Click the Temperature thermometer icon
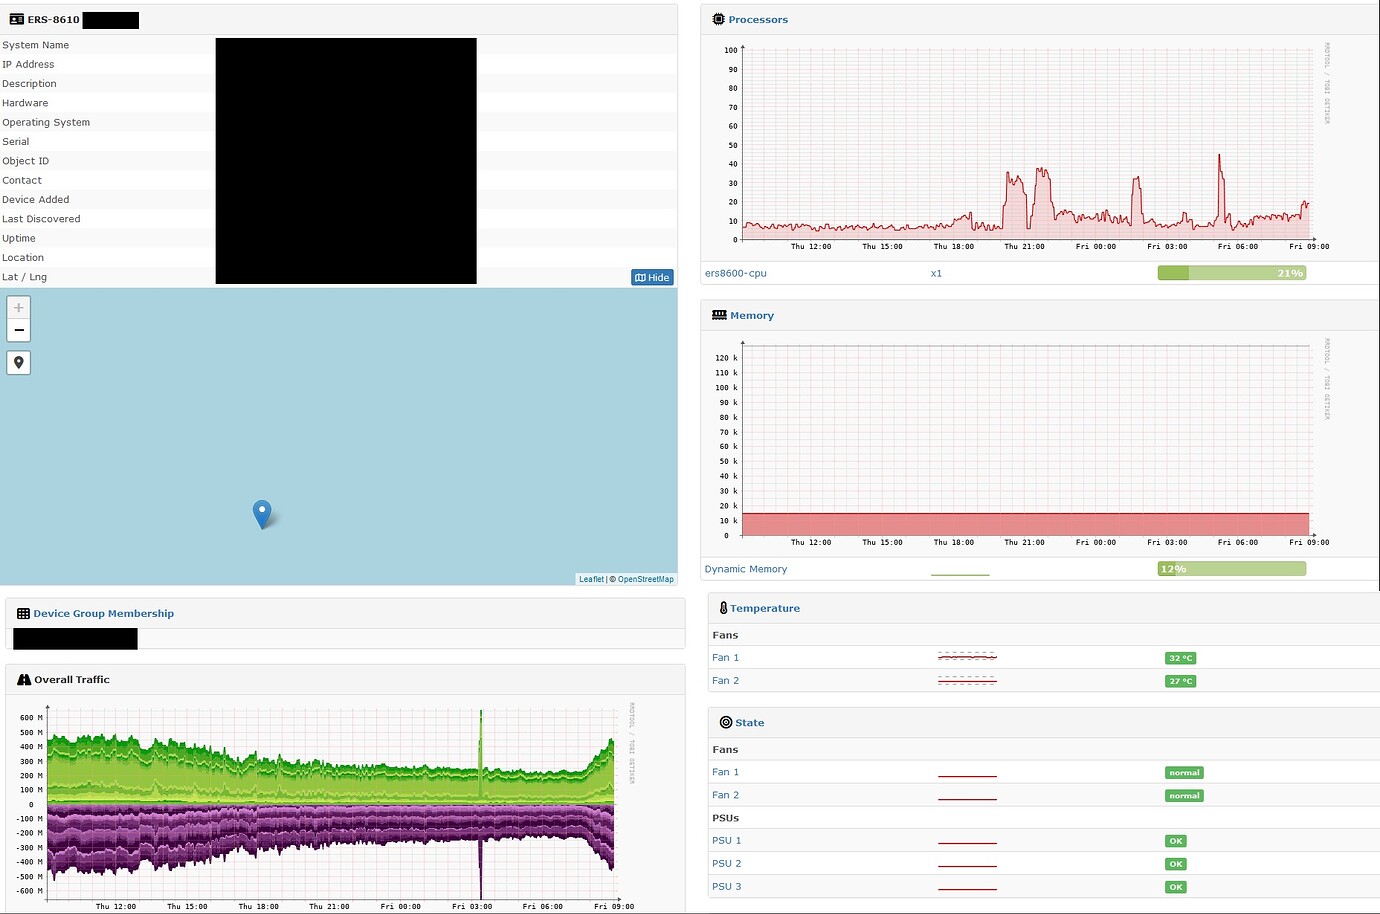 [x=723, y=608]
